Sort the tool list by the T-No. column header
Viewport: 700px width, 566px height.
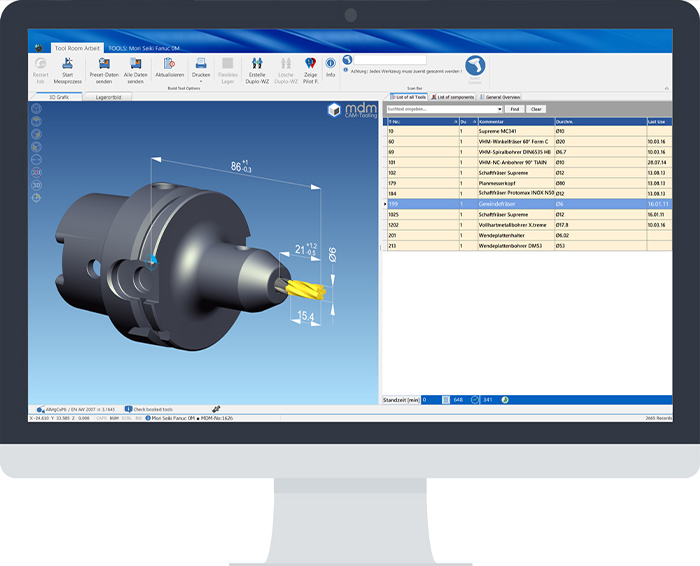420,121
